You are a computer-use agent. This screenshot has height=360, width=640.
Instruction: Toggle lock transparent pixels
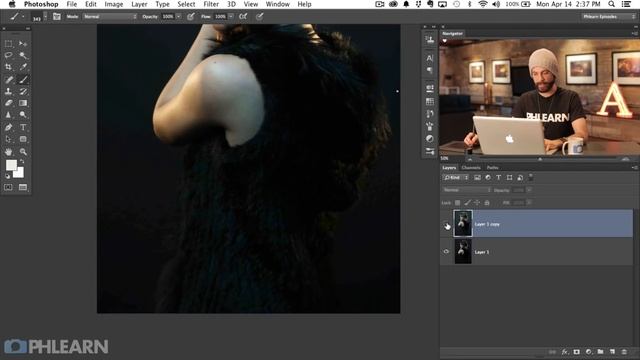coord(458,203)
